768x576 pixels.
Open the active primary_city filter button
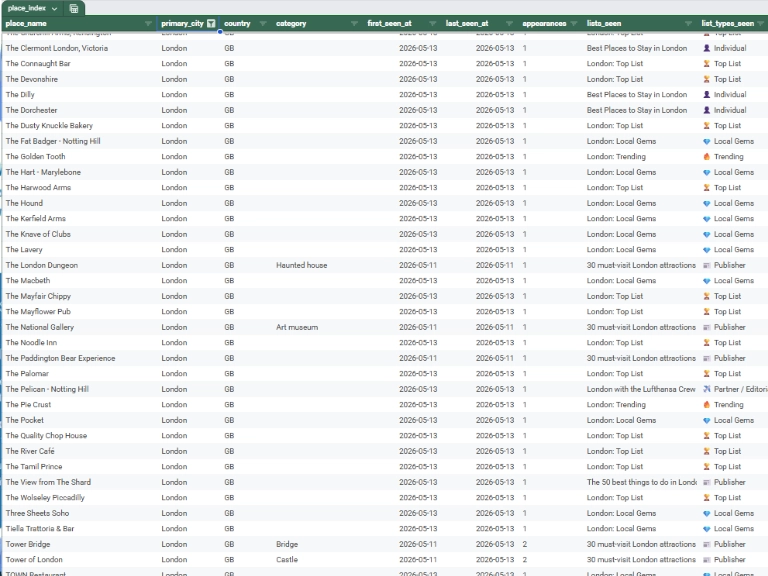(211, 24)
